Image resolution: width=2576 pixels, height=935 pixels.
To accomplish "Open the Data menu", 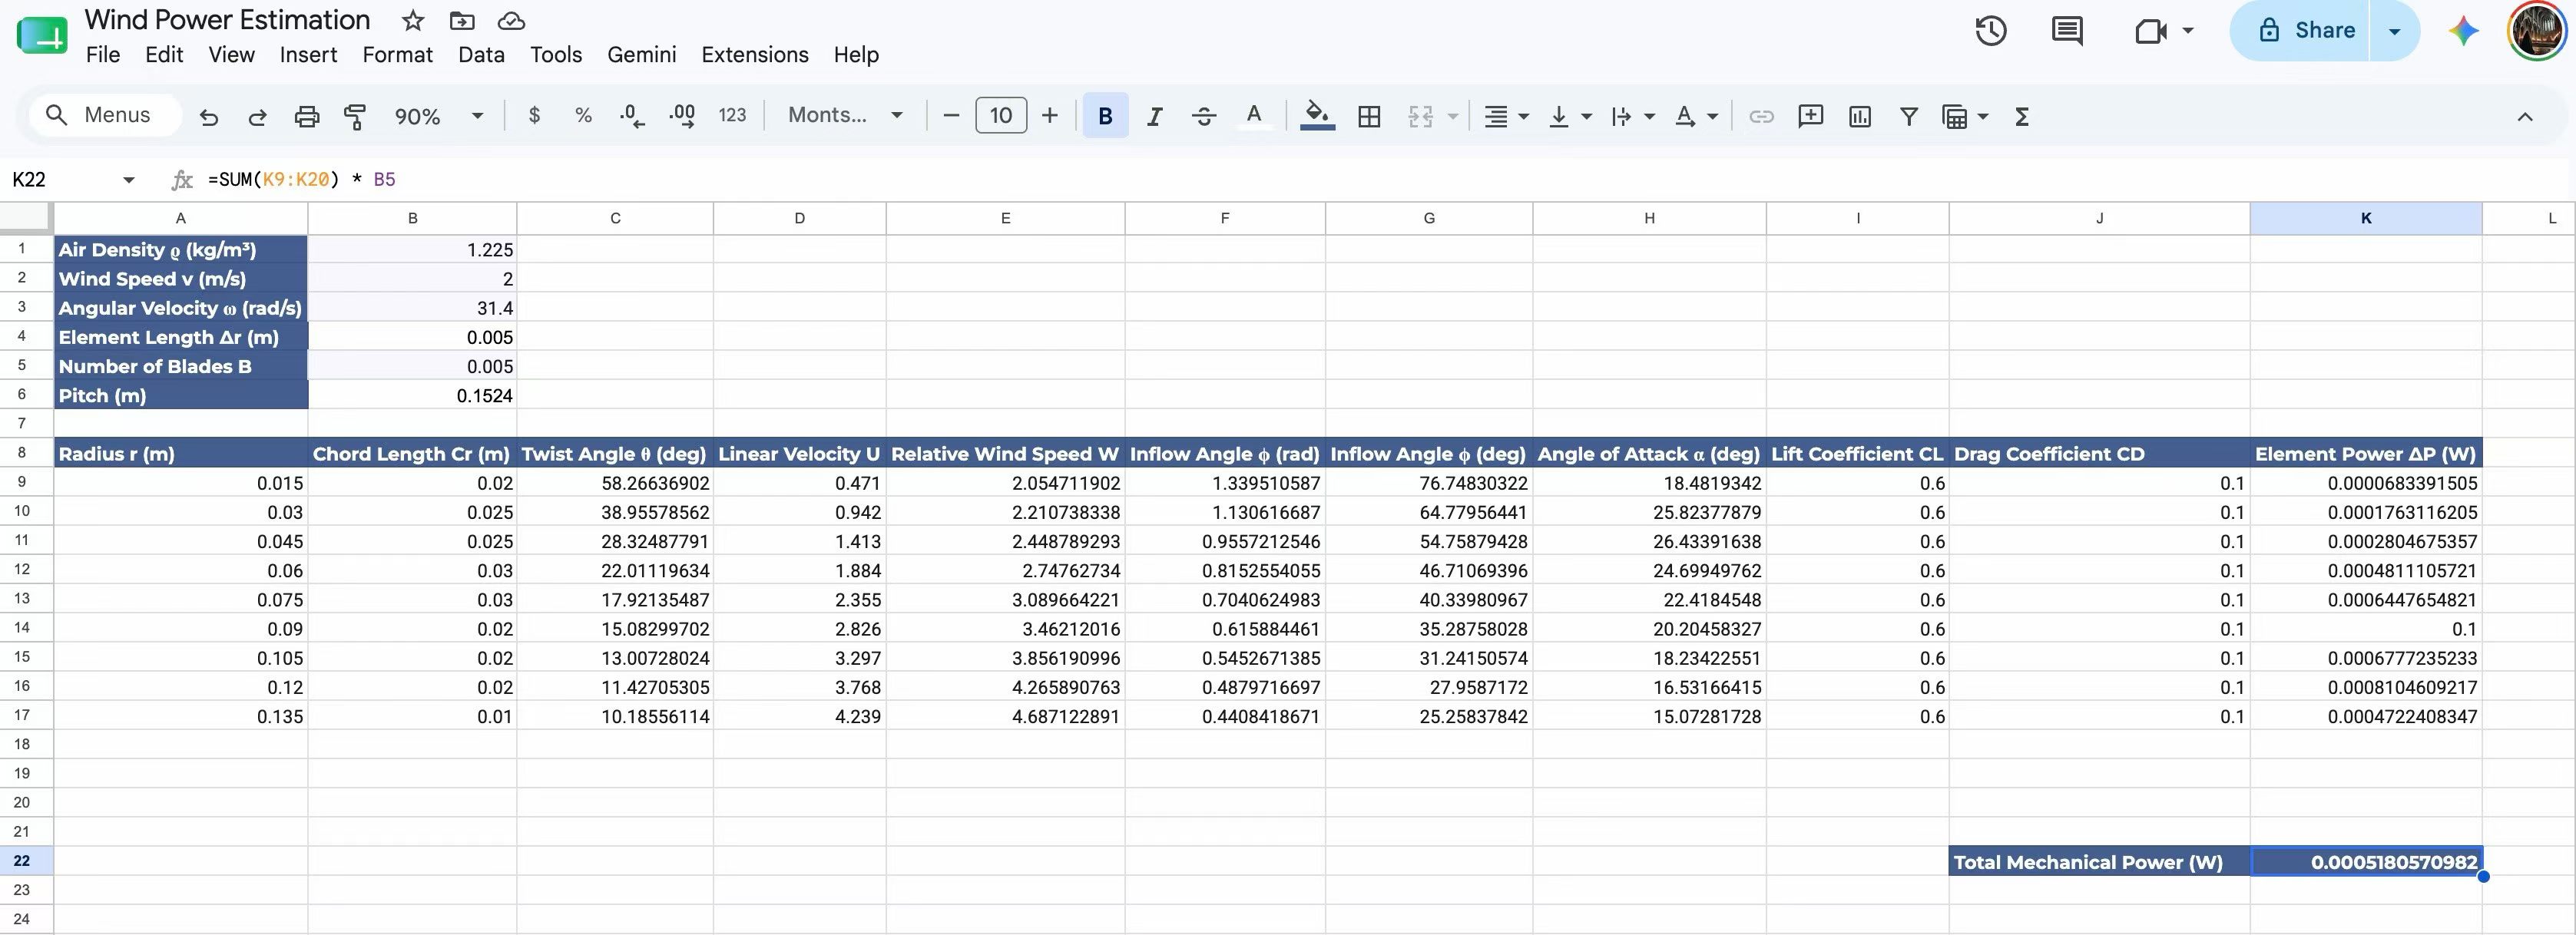I will (481, 55).
